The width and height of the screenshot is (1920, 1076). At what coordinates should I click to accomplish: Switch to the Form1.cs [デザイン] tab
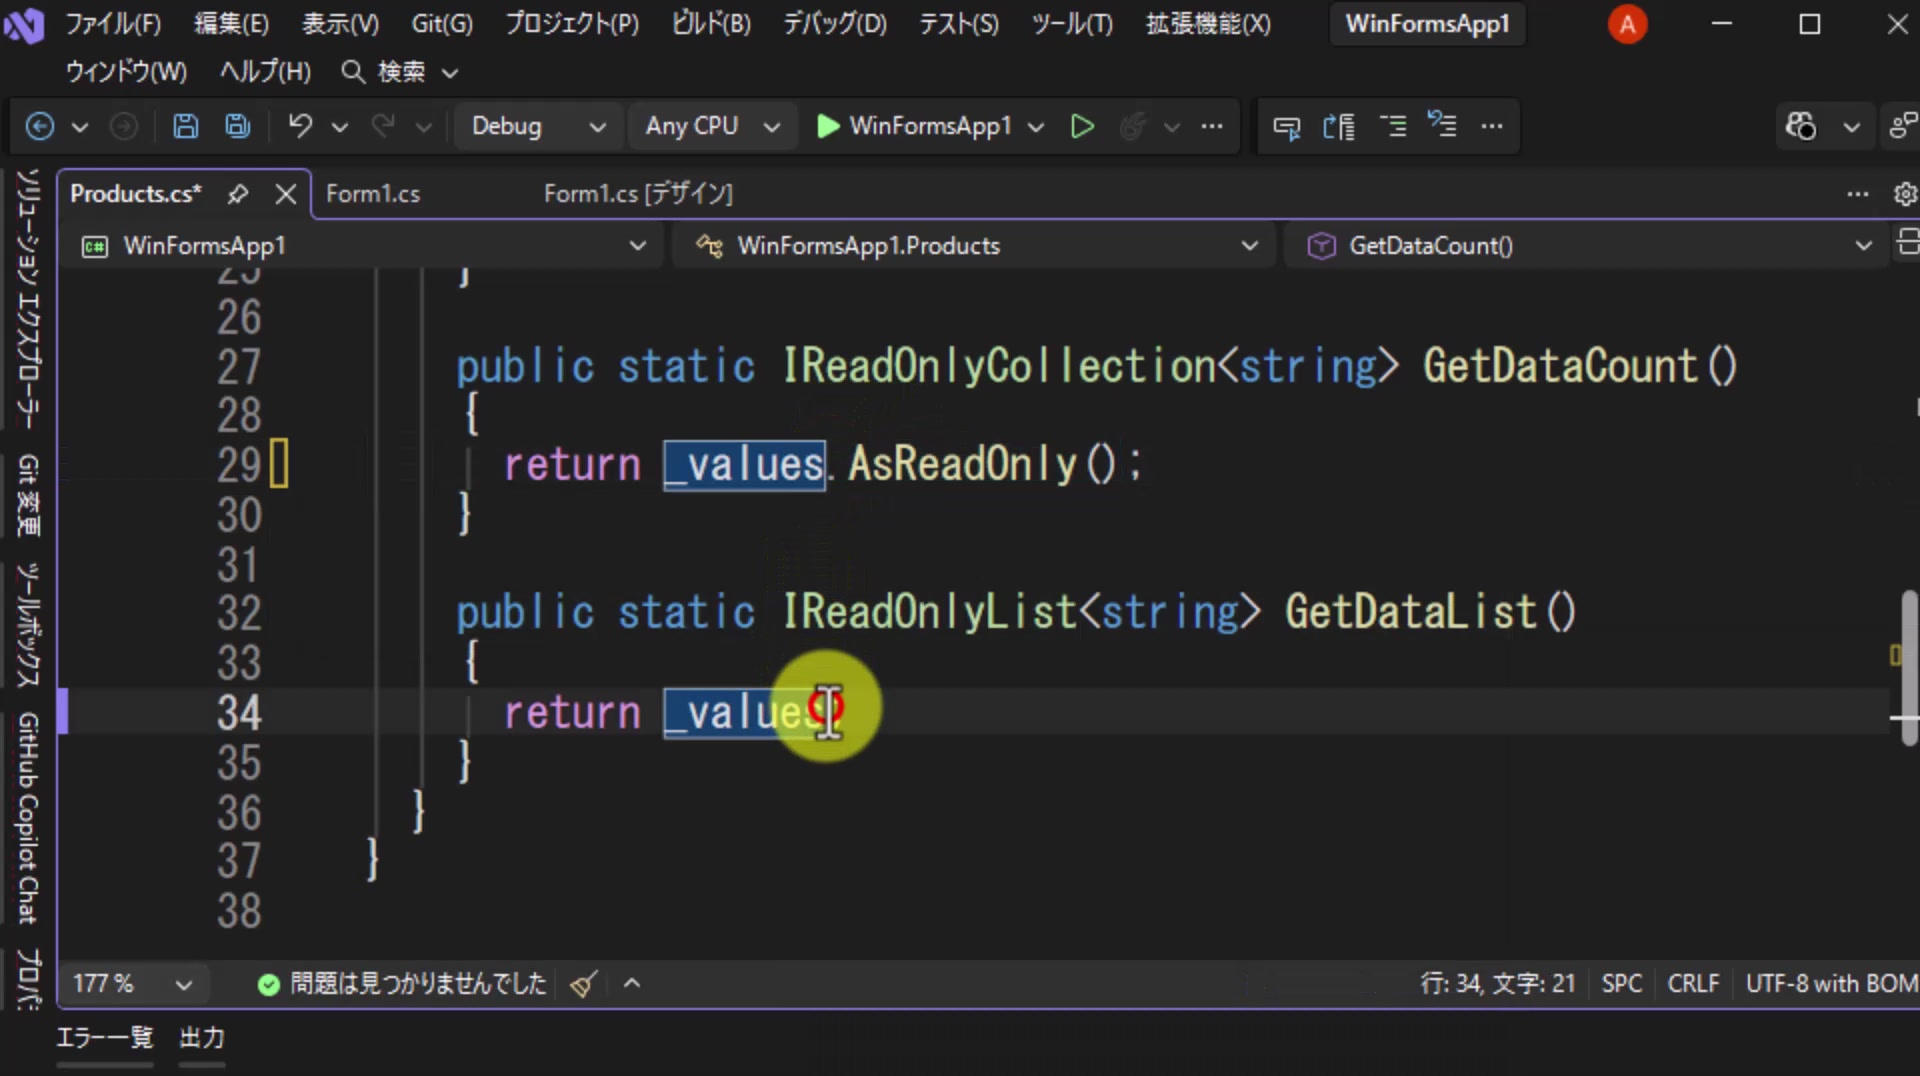638,194
